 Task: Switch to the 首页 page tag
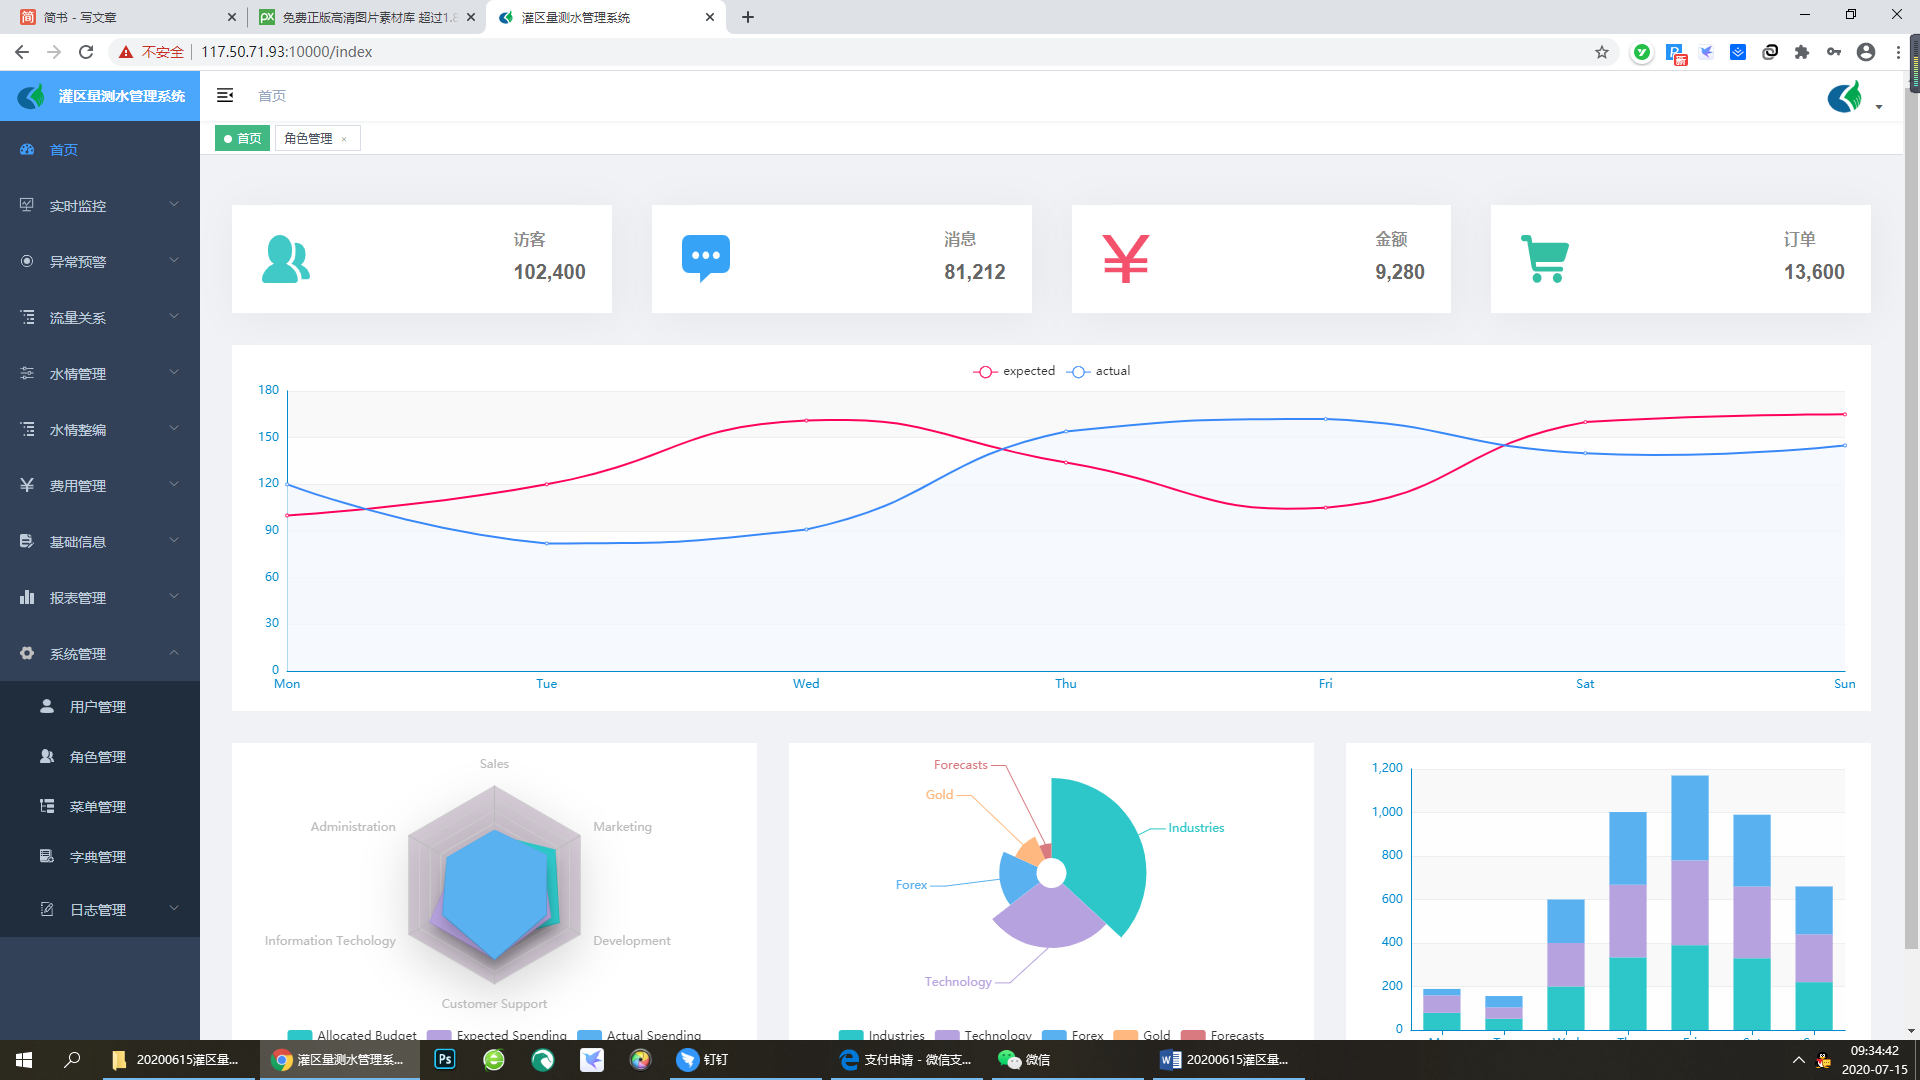(x=243, y=139)
